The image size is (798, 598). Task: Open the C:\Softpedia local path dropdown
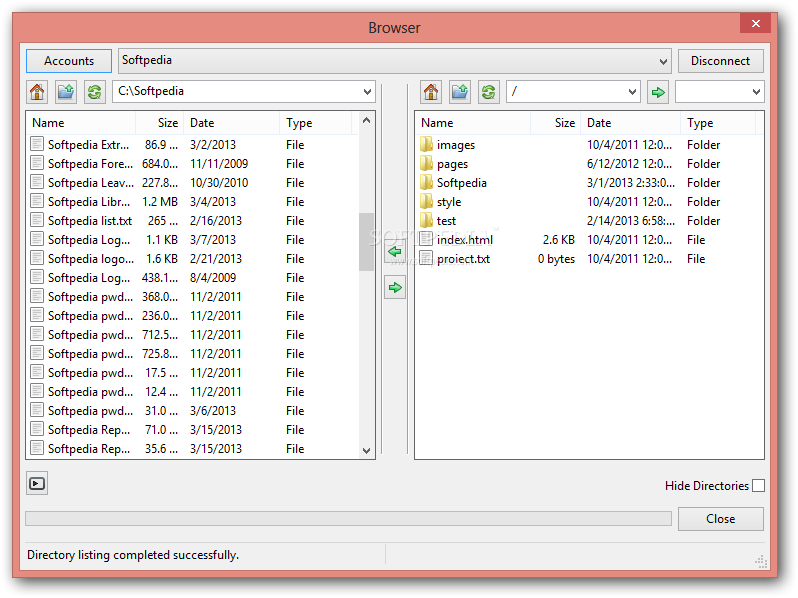[367, 92]
